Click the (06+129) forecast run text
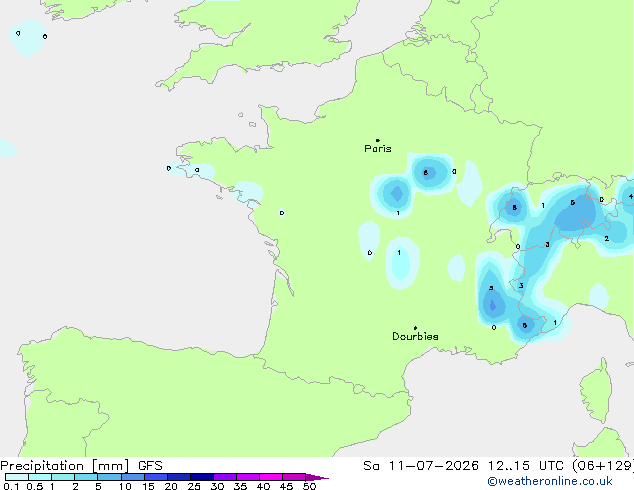The image size is (634, 490). pos(603,466)
